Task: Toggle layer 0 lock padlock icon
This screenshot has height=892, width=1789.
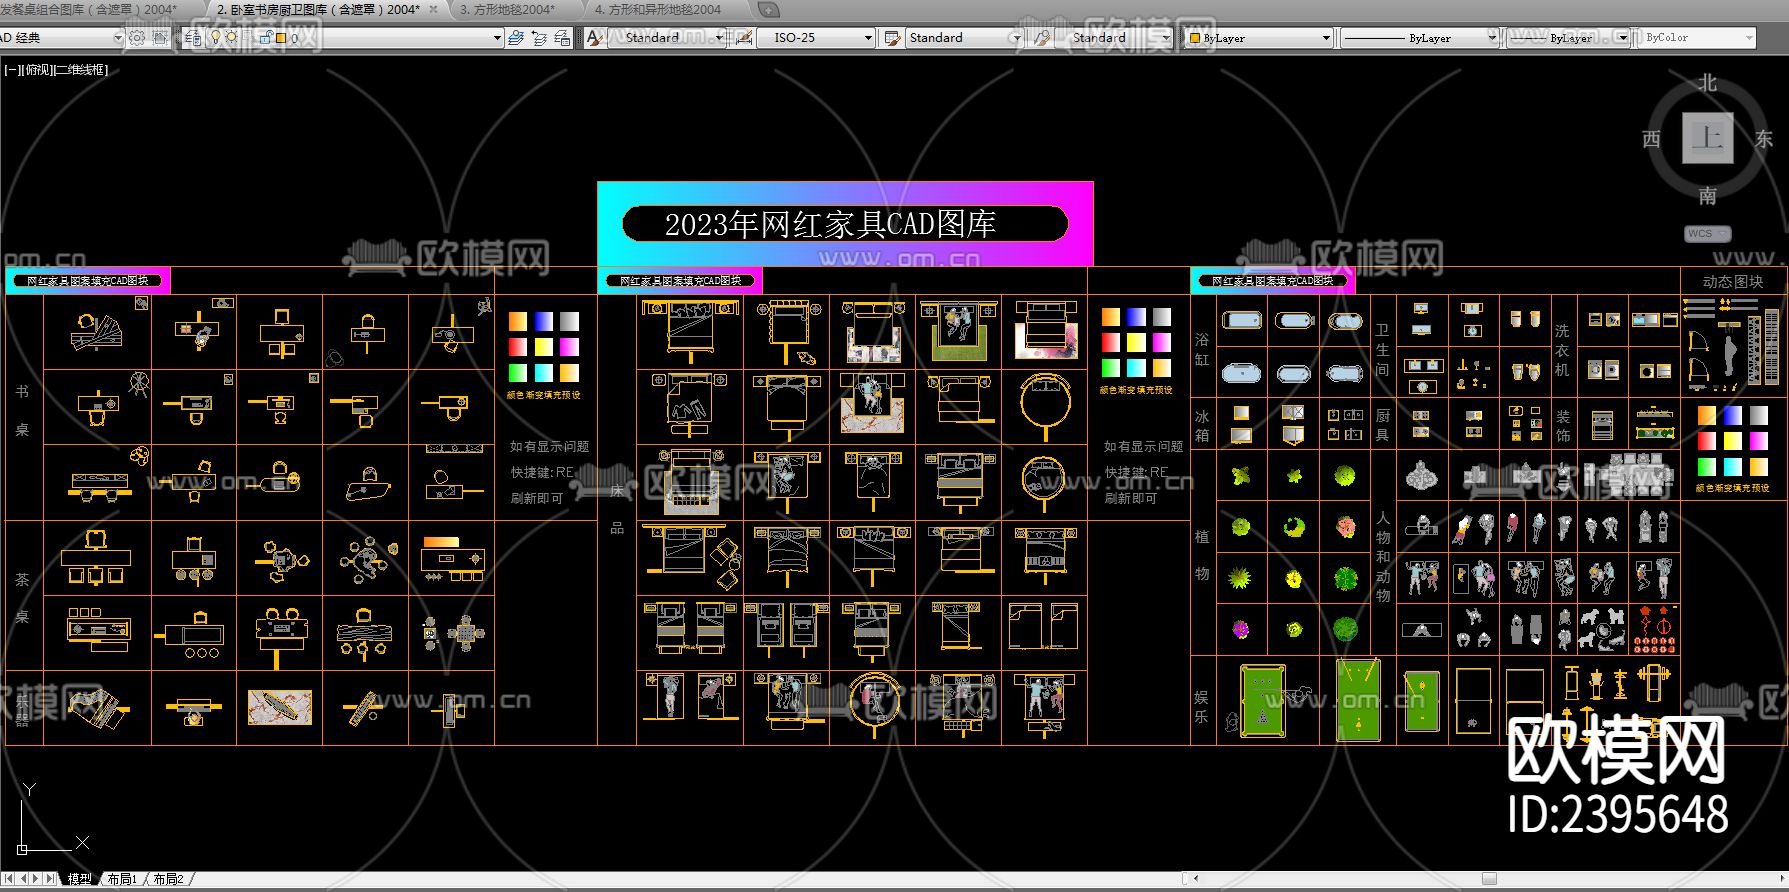Action: tap(267, 38)
